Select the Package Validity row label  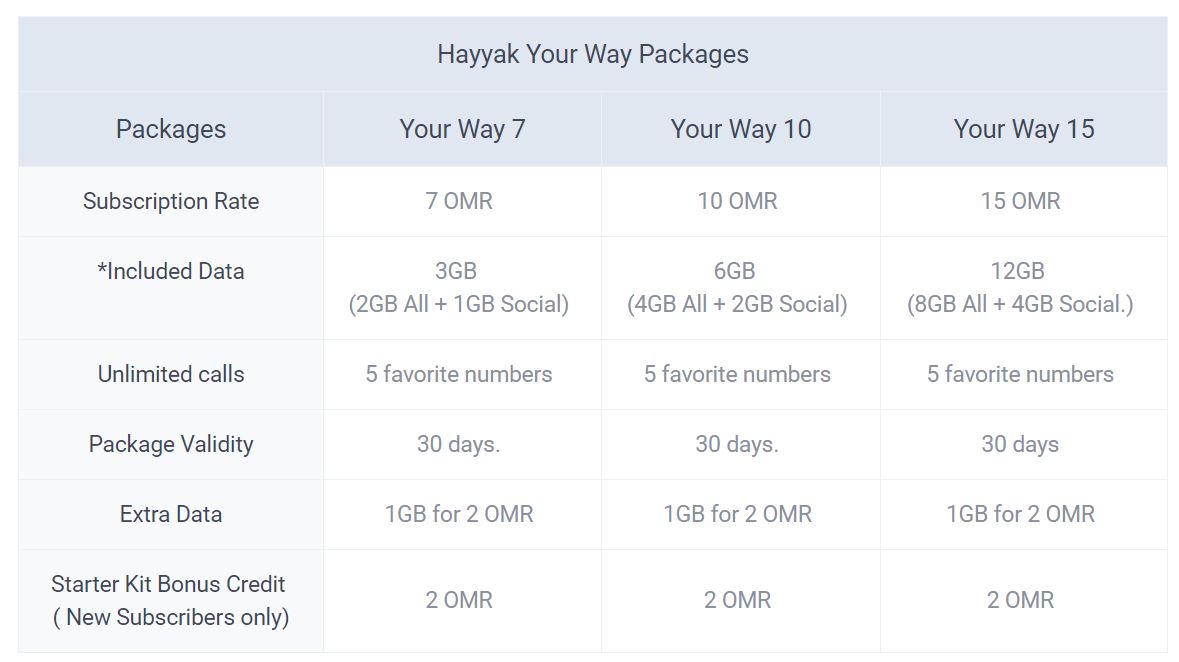[171, 444]
